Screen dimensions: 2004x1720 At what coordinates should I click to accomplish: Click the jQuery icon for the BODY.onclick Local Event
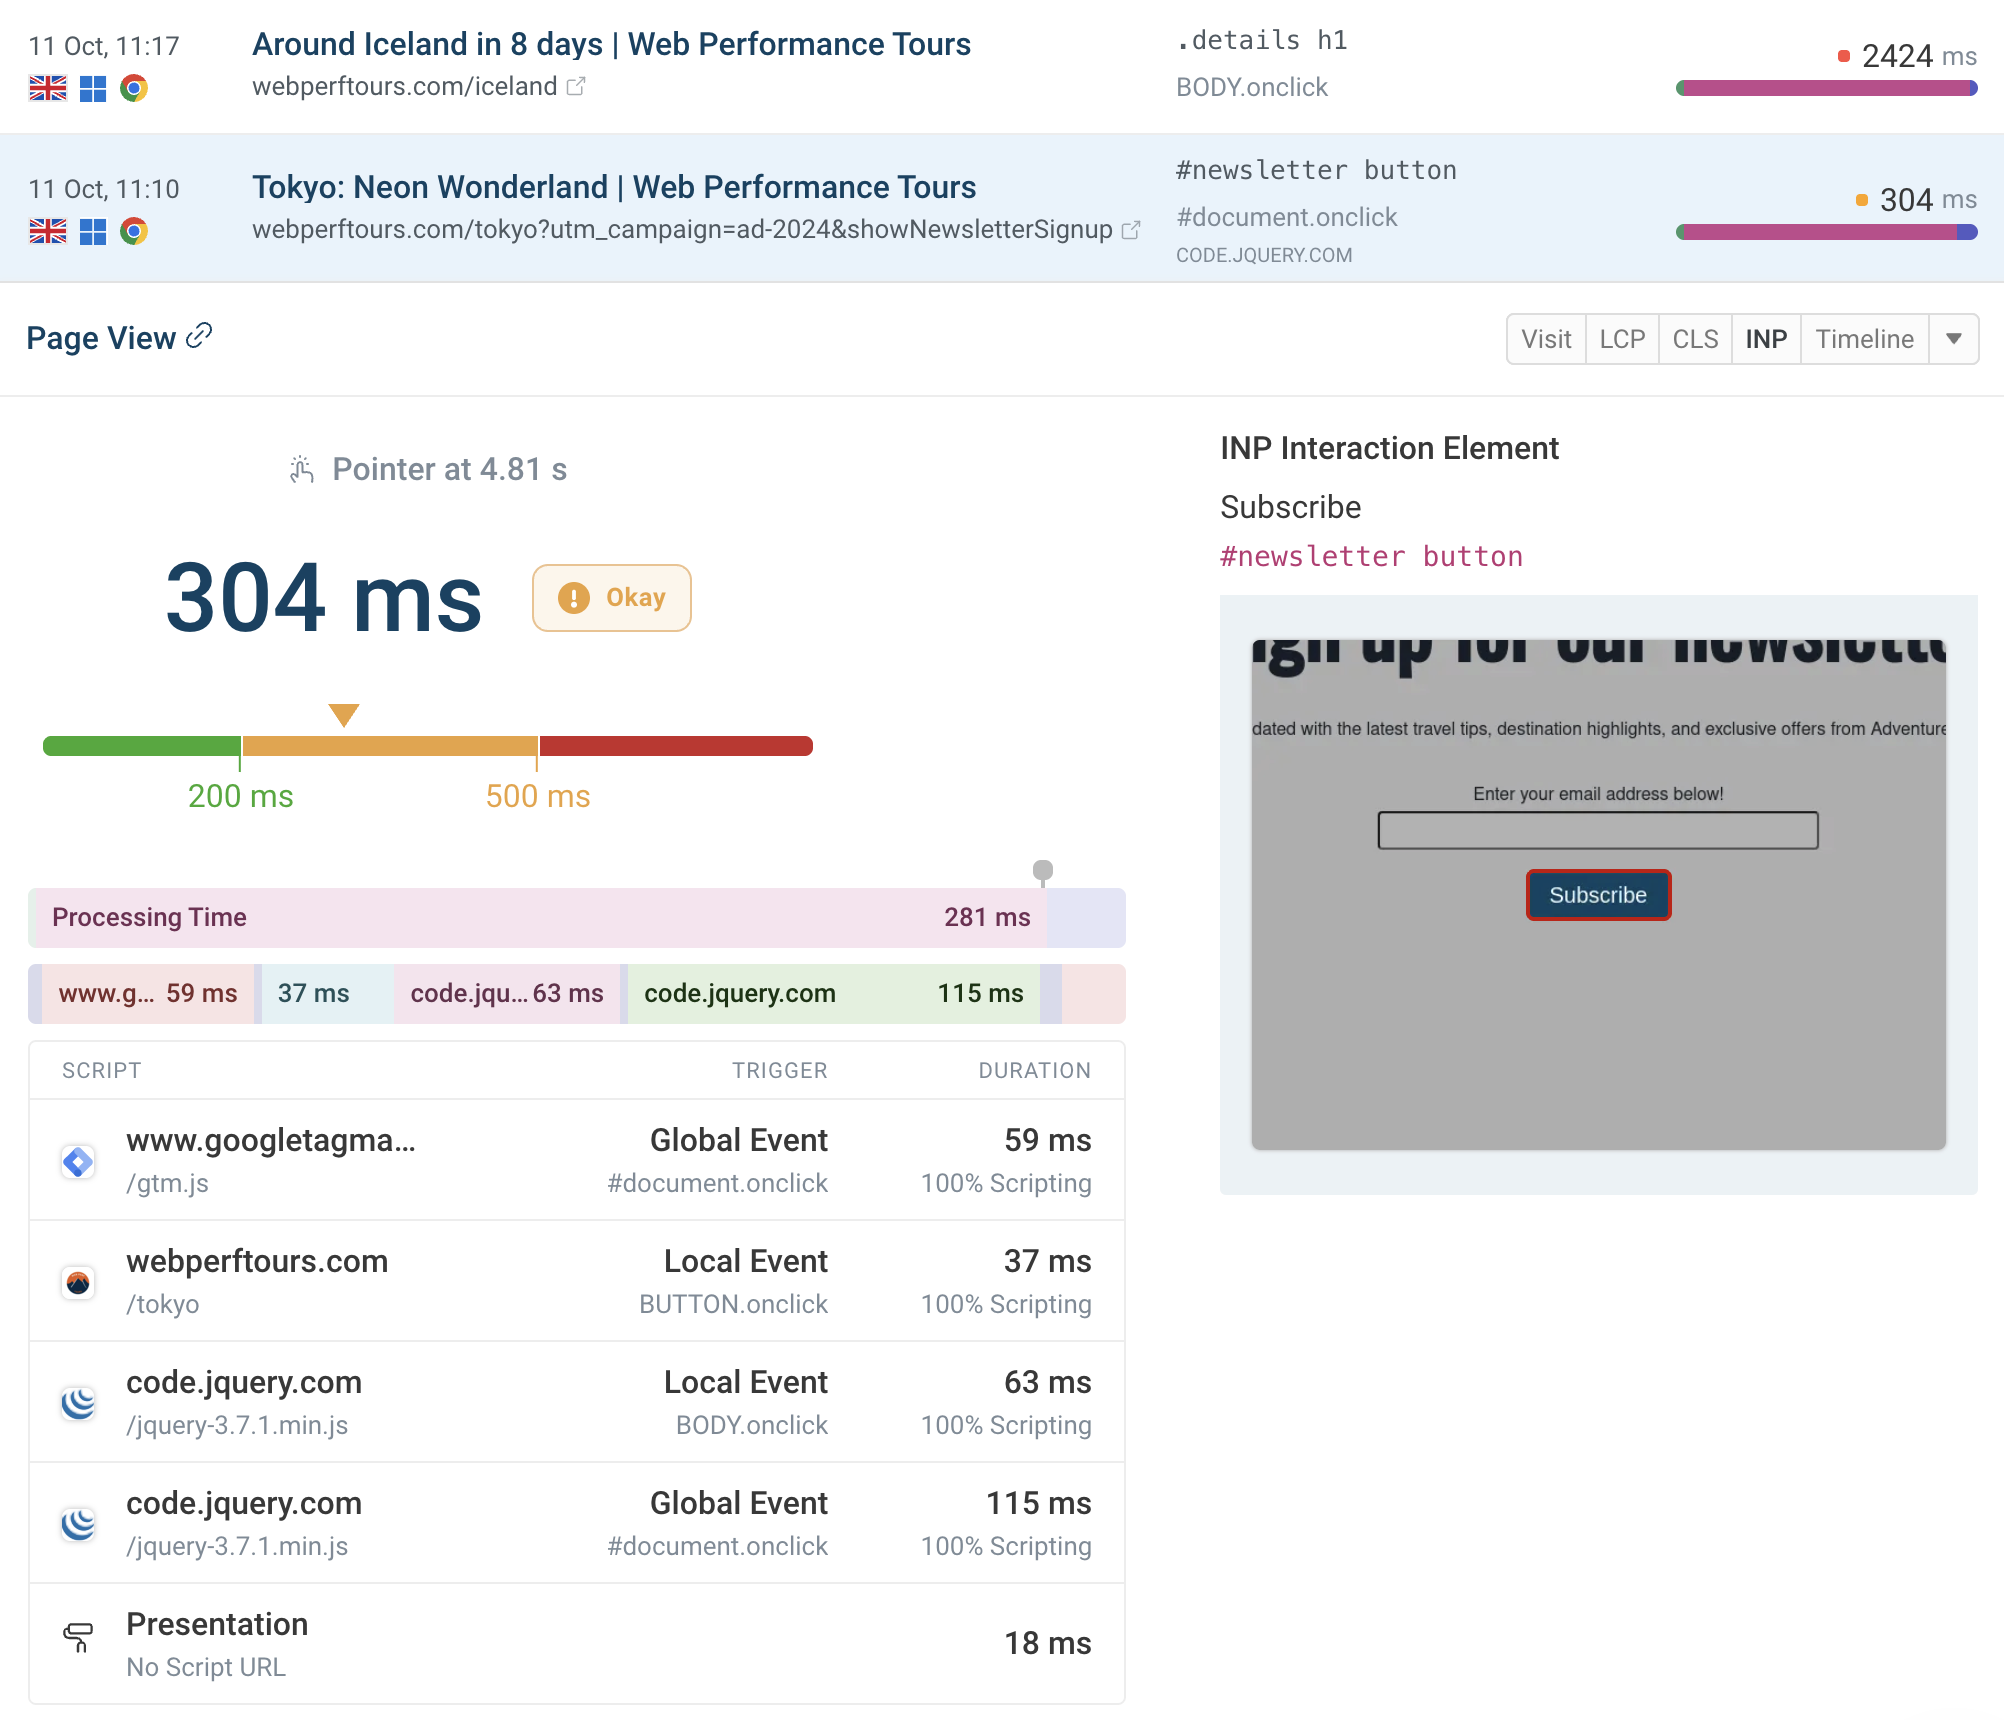point(78,1402)
